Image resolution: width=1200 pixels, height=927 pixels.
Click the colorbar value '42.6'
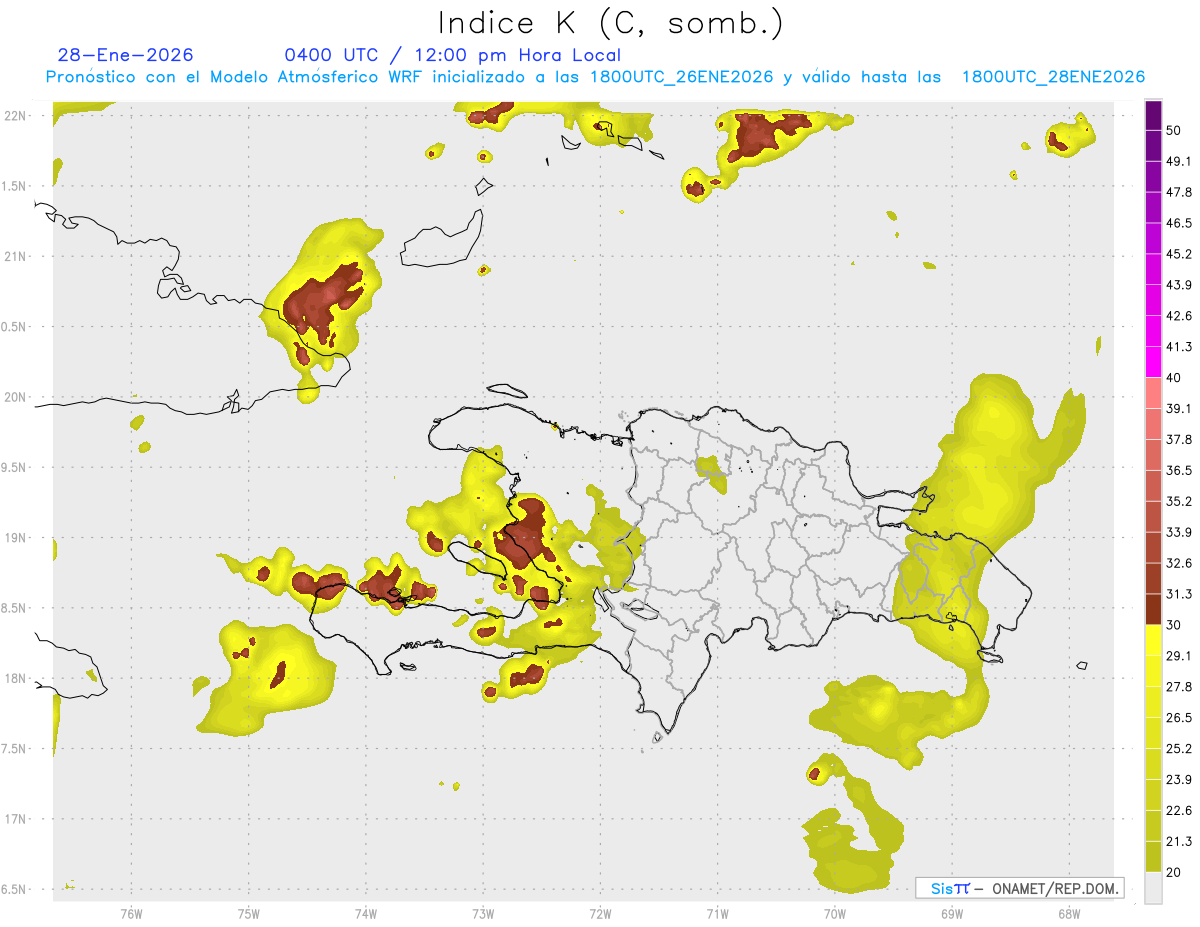[1179, 316]
